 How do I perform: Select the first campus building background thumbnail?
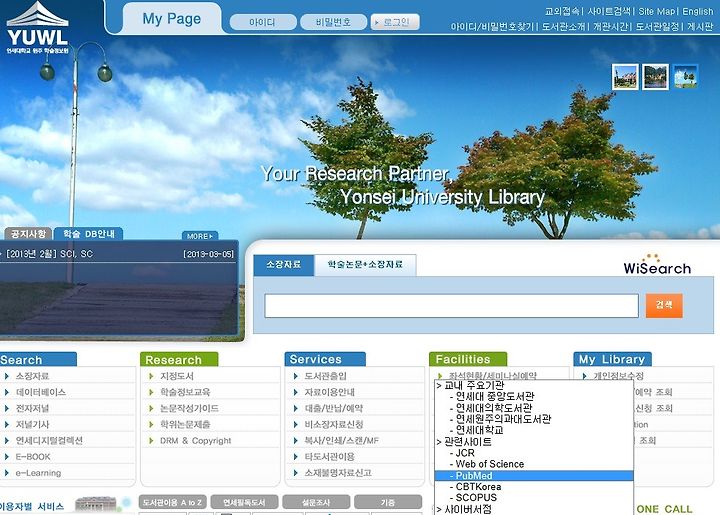(625, 77)
